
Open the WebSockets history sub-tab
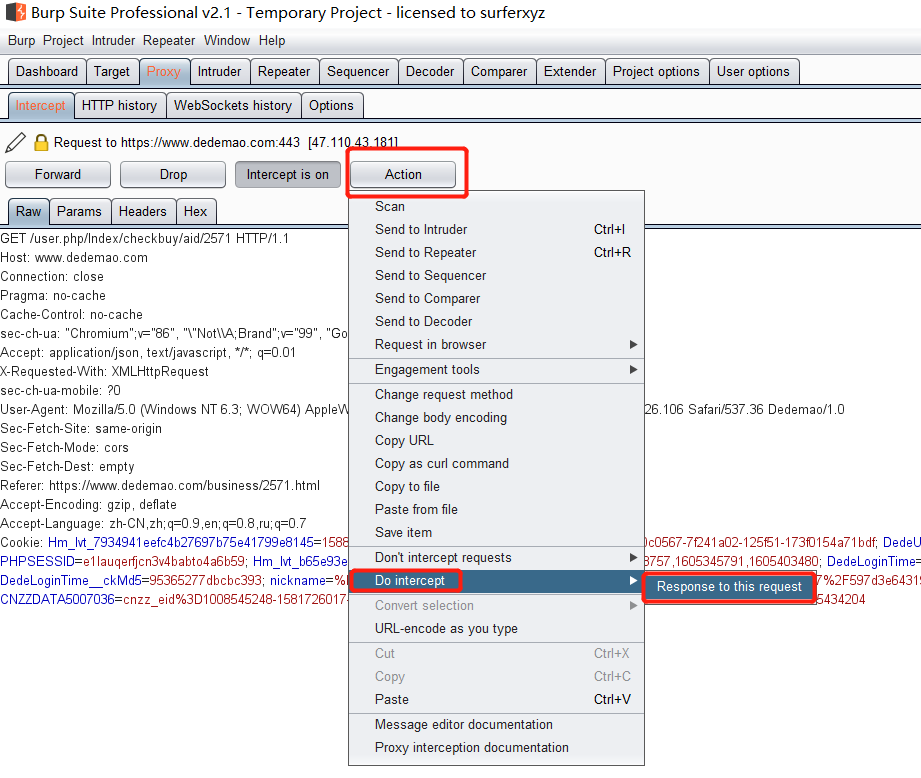pyautogui.click(x=233, y=106)
